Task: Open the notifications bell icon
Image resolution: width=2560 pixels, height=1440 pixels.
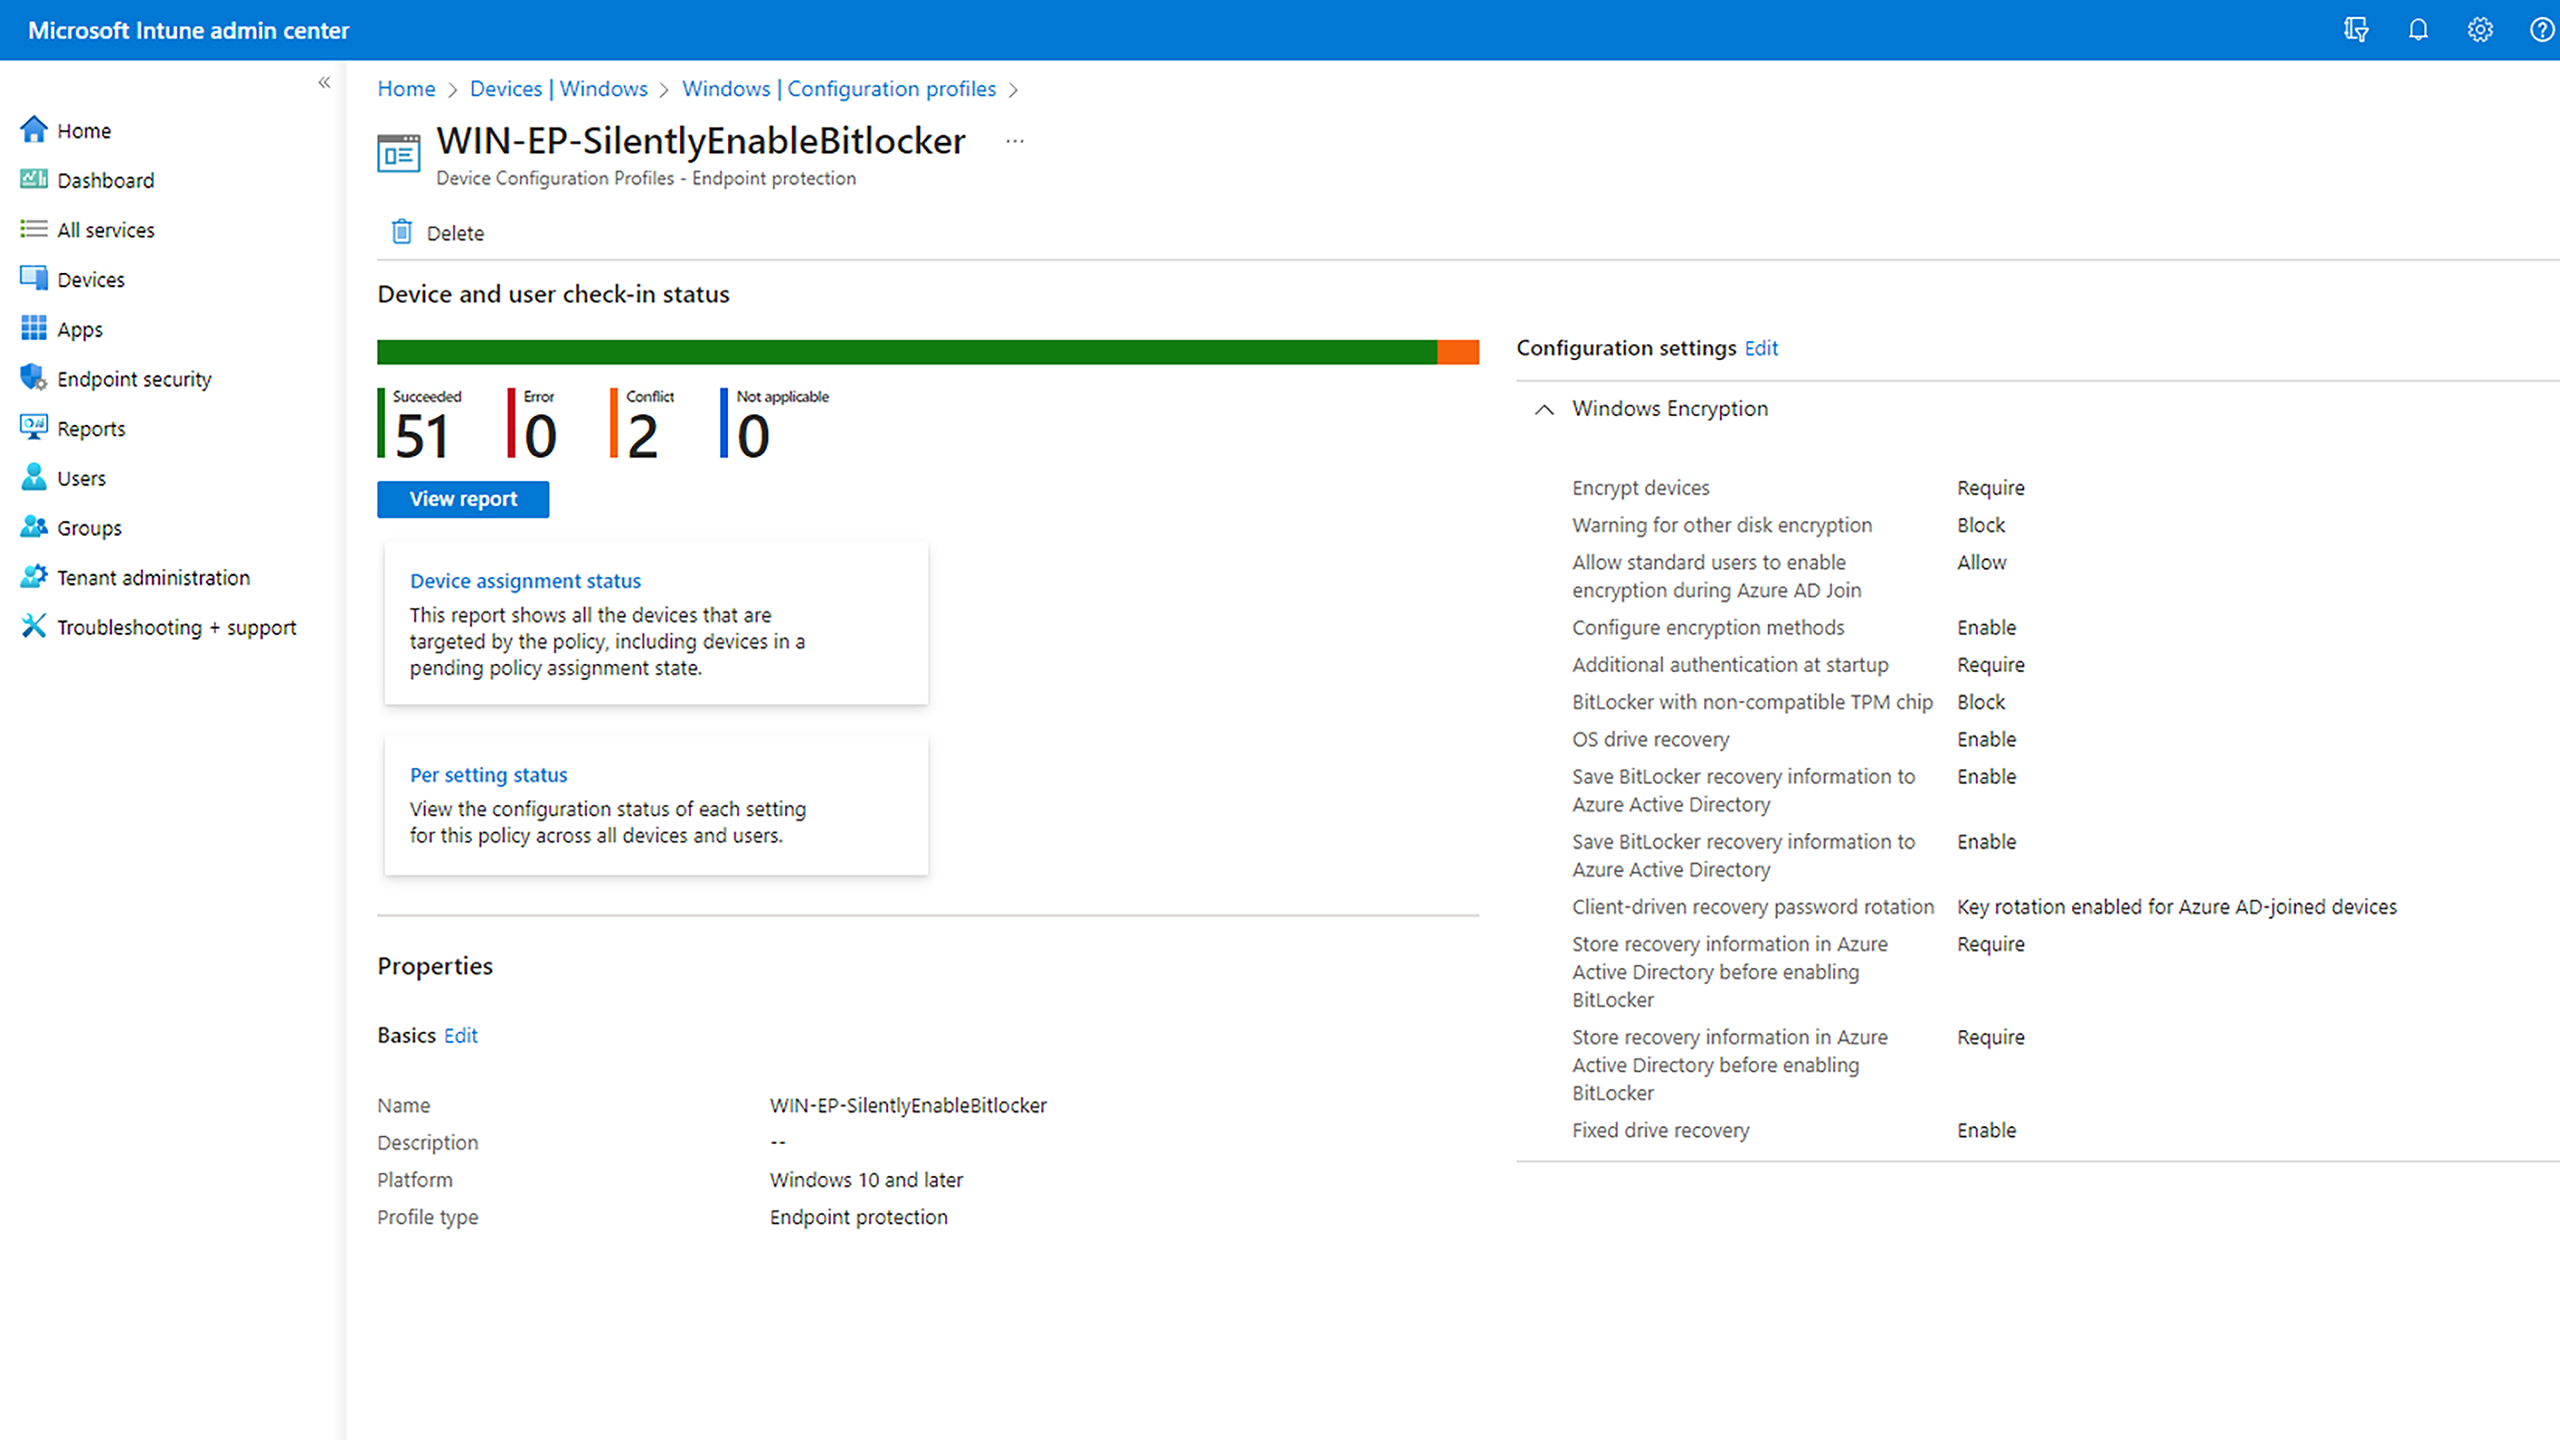Action: click(x=2418, y=30)
